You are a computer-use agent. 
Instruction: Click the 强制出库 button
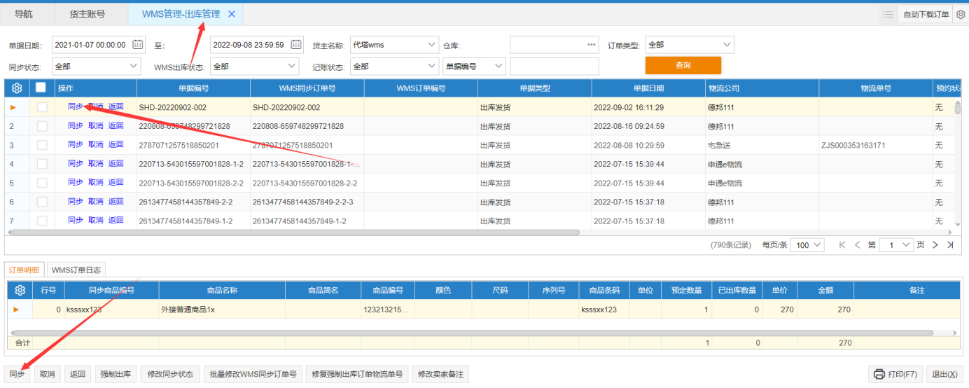coord(116,374)
